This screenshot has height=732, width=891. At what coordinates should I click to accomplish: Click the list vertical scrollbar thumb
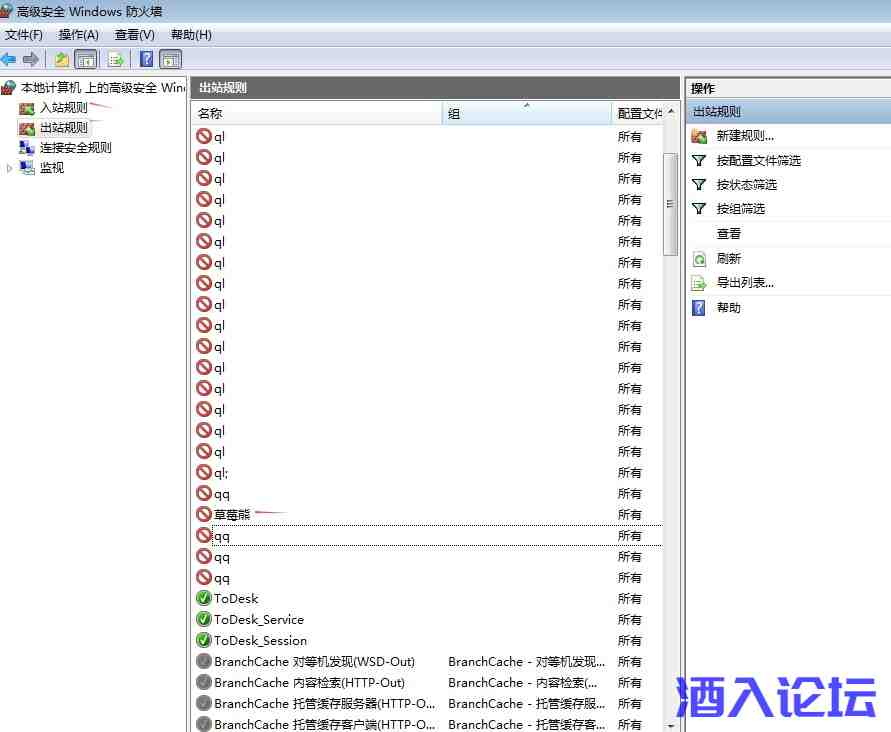pos(671,203)
